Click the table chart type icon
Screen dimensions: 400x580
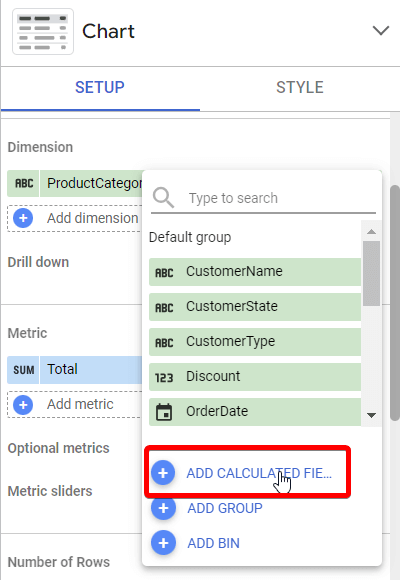[43, 31]
